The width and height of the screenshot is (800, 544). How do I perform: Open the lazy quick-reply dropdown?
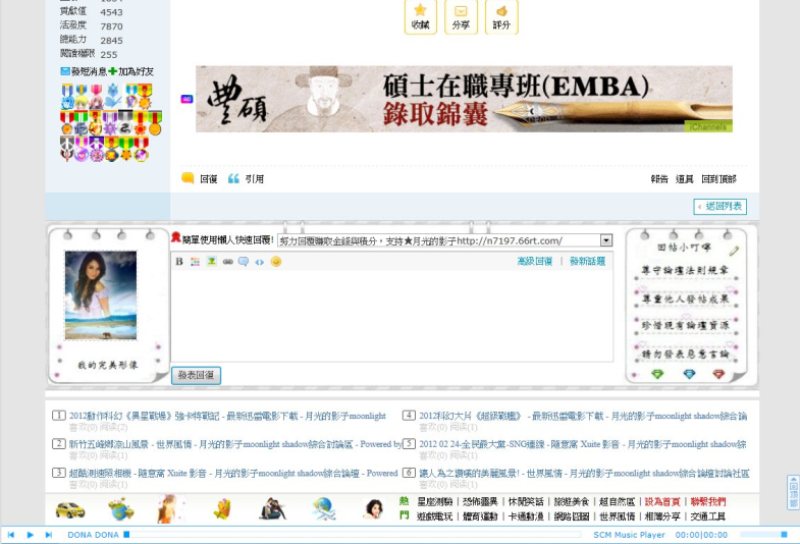click(x=606, y=240)
